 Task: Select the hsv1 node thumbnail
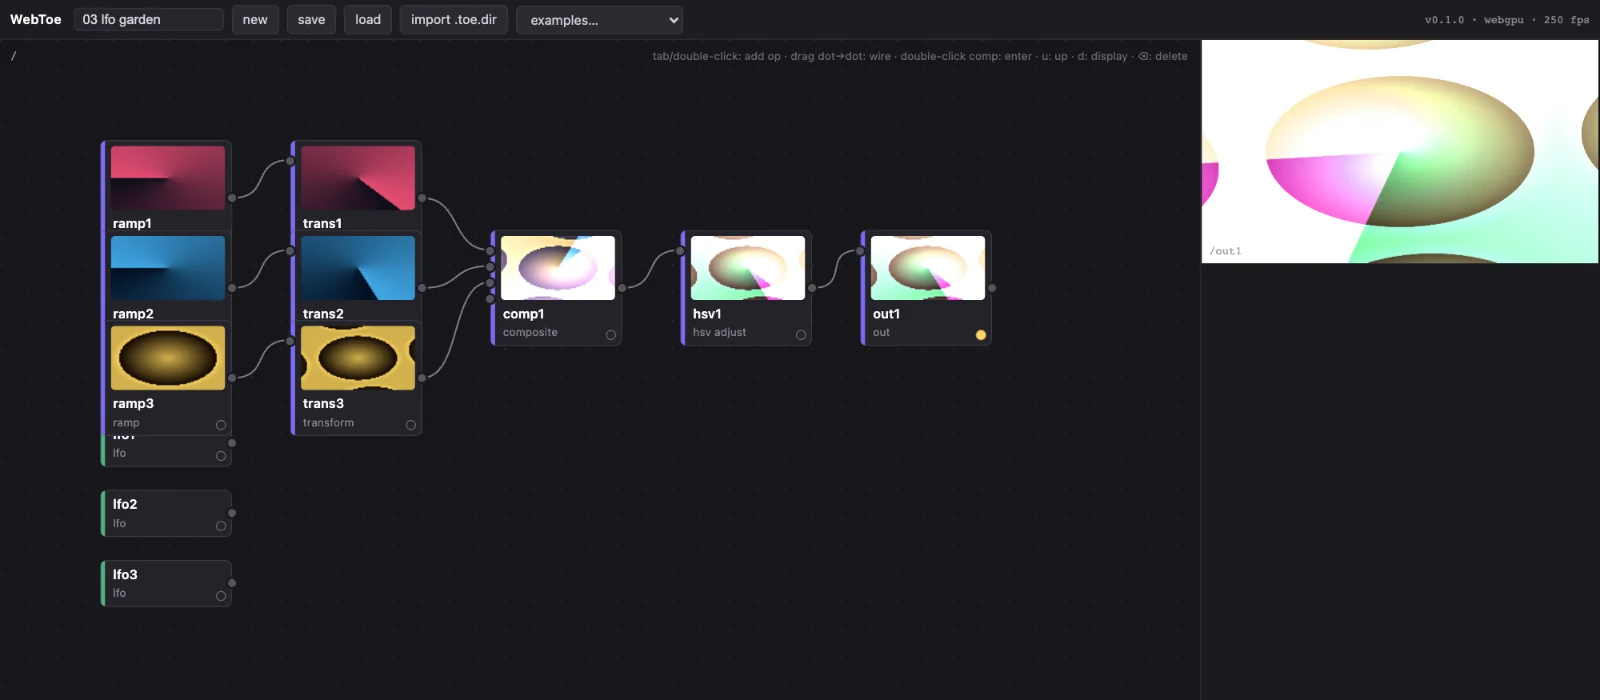tap(748, 268)
